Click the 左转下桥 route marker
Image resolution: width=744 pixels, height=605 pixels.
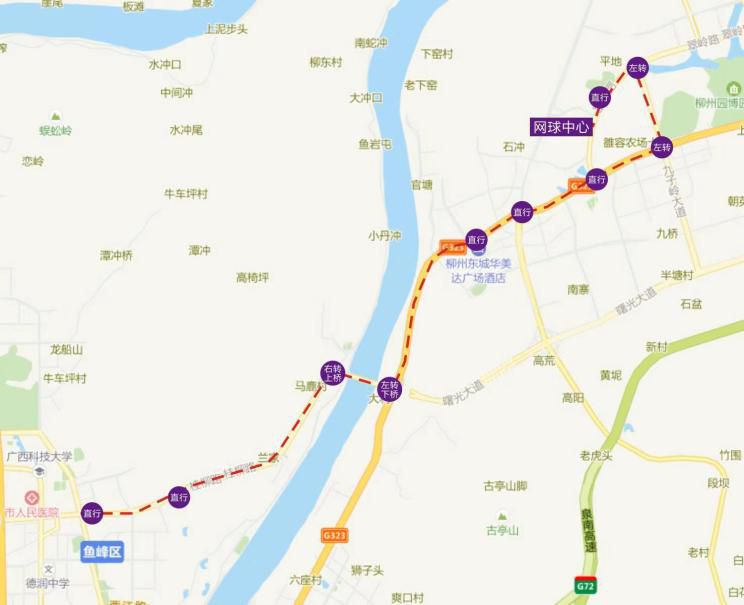click(390, 390)
